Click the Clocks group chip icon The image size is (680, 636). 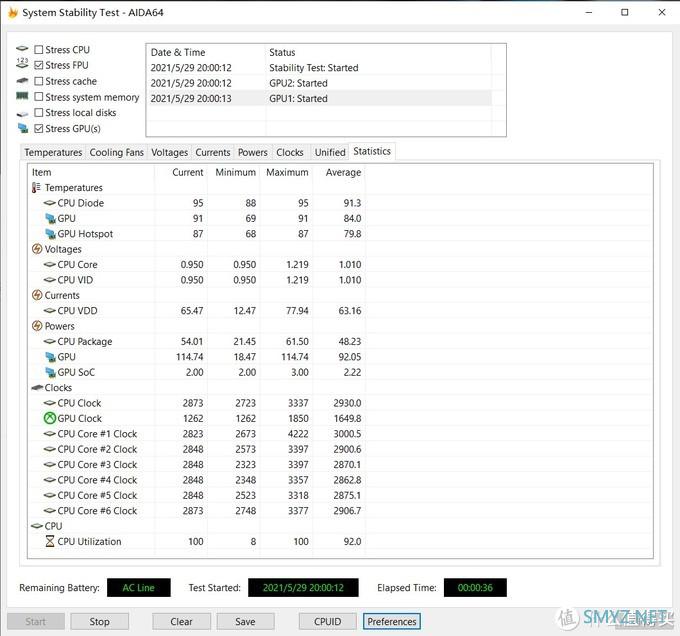(x=37, y=388)
